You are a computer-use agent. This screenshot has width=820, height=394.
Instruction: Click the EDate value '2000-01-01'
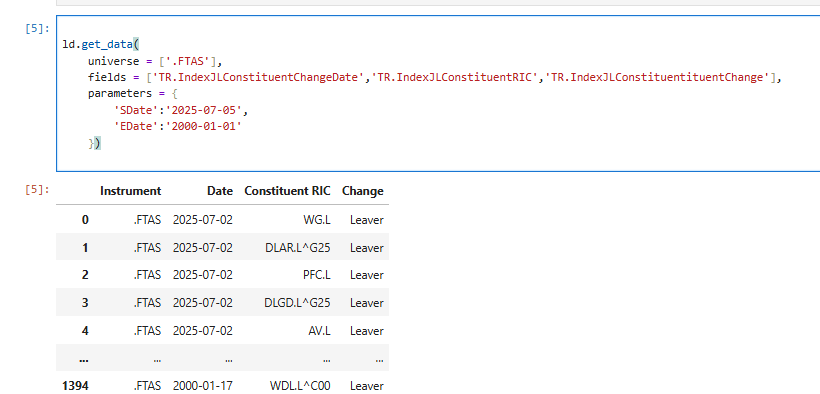[x=204, y=127]
